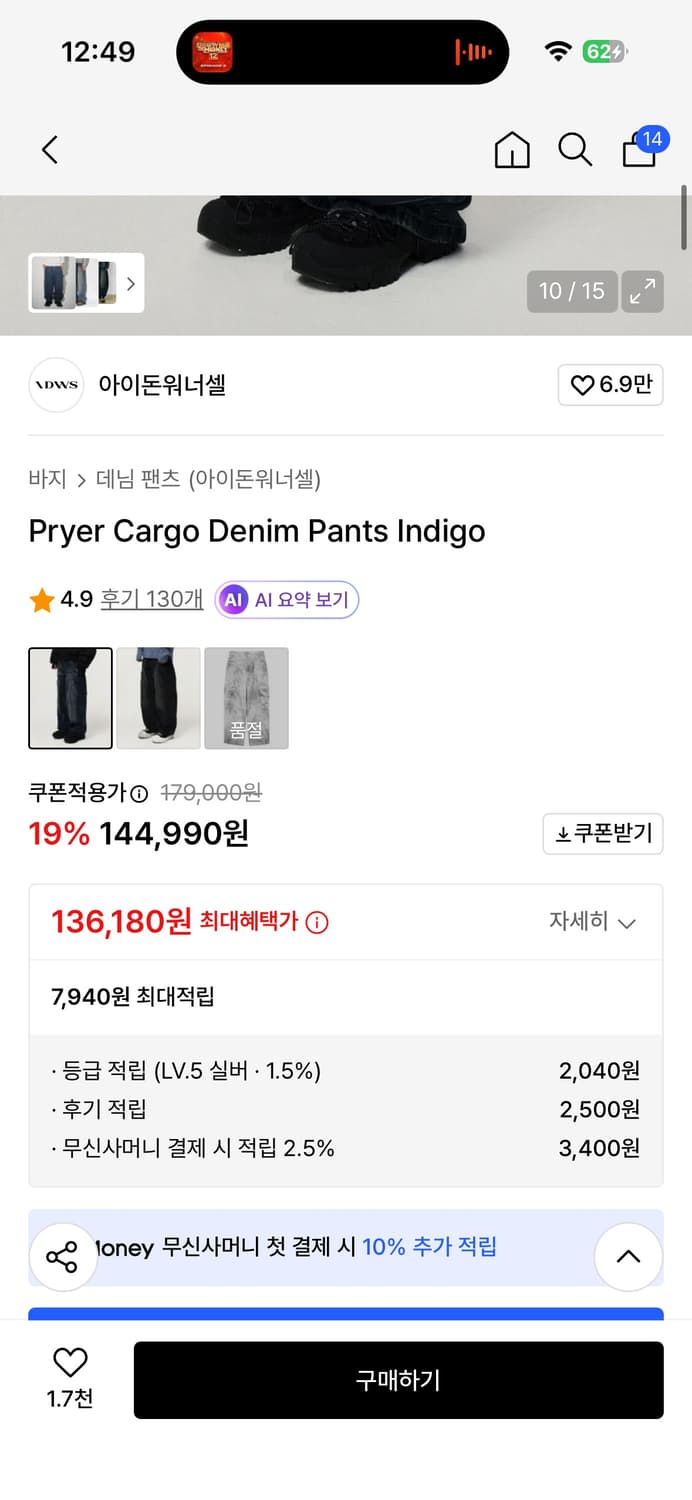Open the share options icon
Image resolution: width=692 pixels, height=1500 pixels.
pyautogui.click(x=63, y=1257)
